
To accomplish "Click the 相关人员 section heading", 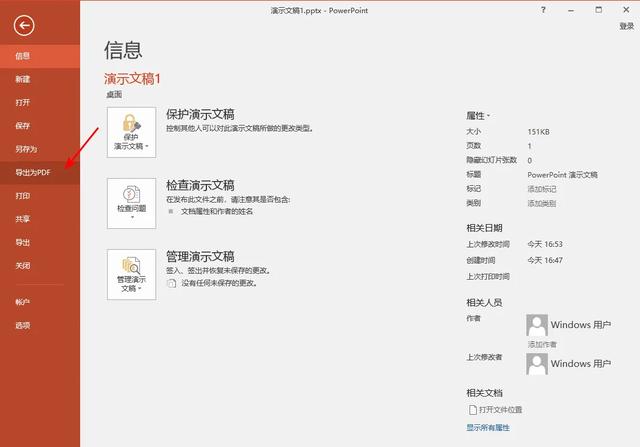I will coord(484,302).
